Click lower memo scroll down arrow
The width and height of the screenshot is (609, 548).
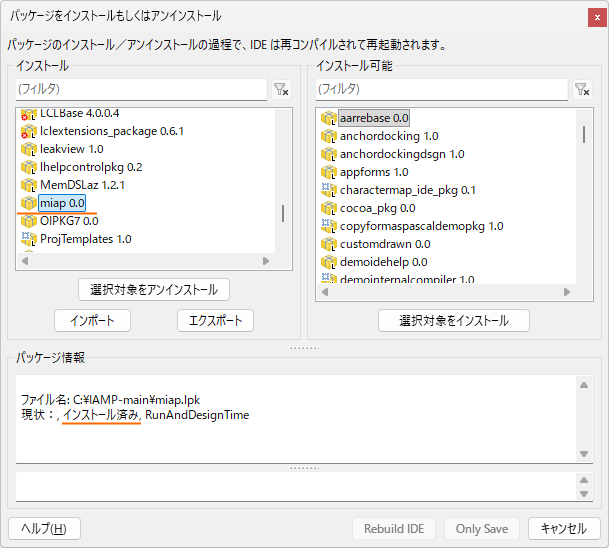(x=584, y=494)
